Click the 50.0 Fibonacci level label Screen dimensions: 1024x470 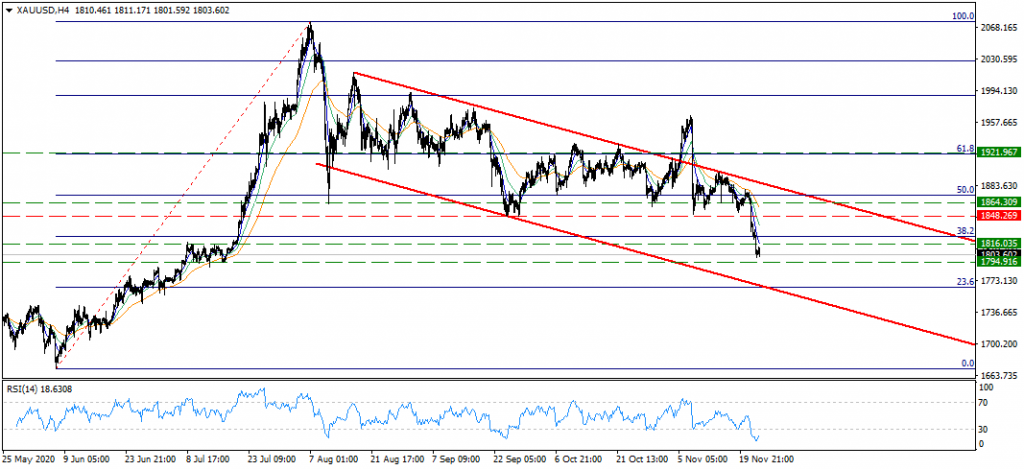click(x=965, y=189)
